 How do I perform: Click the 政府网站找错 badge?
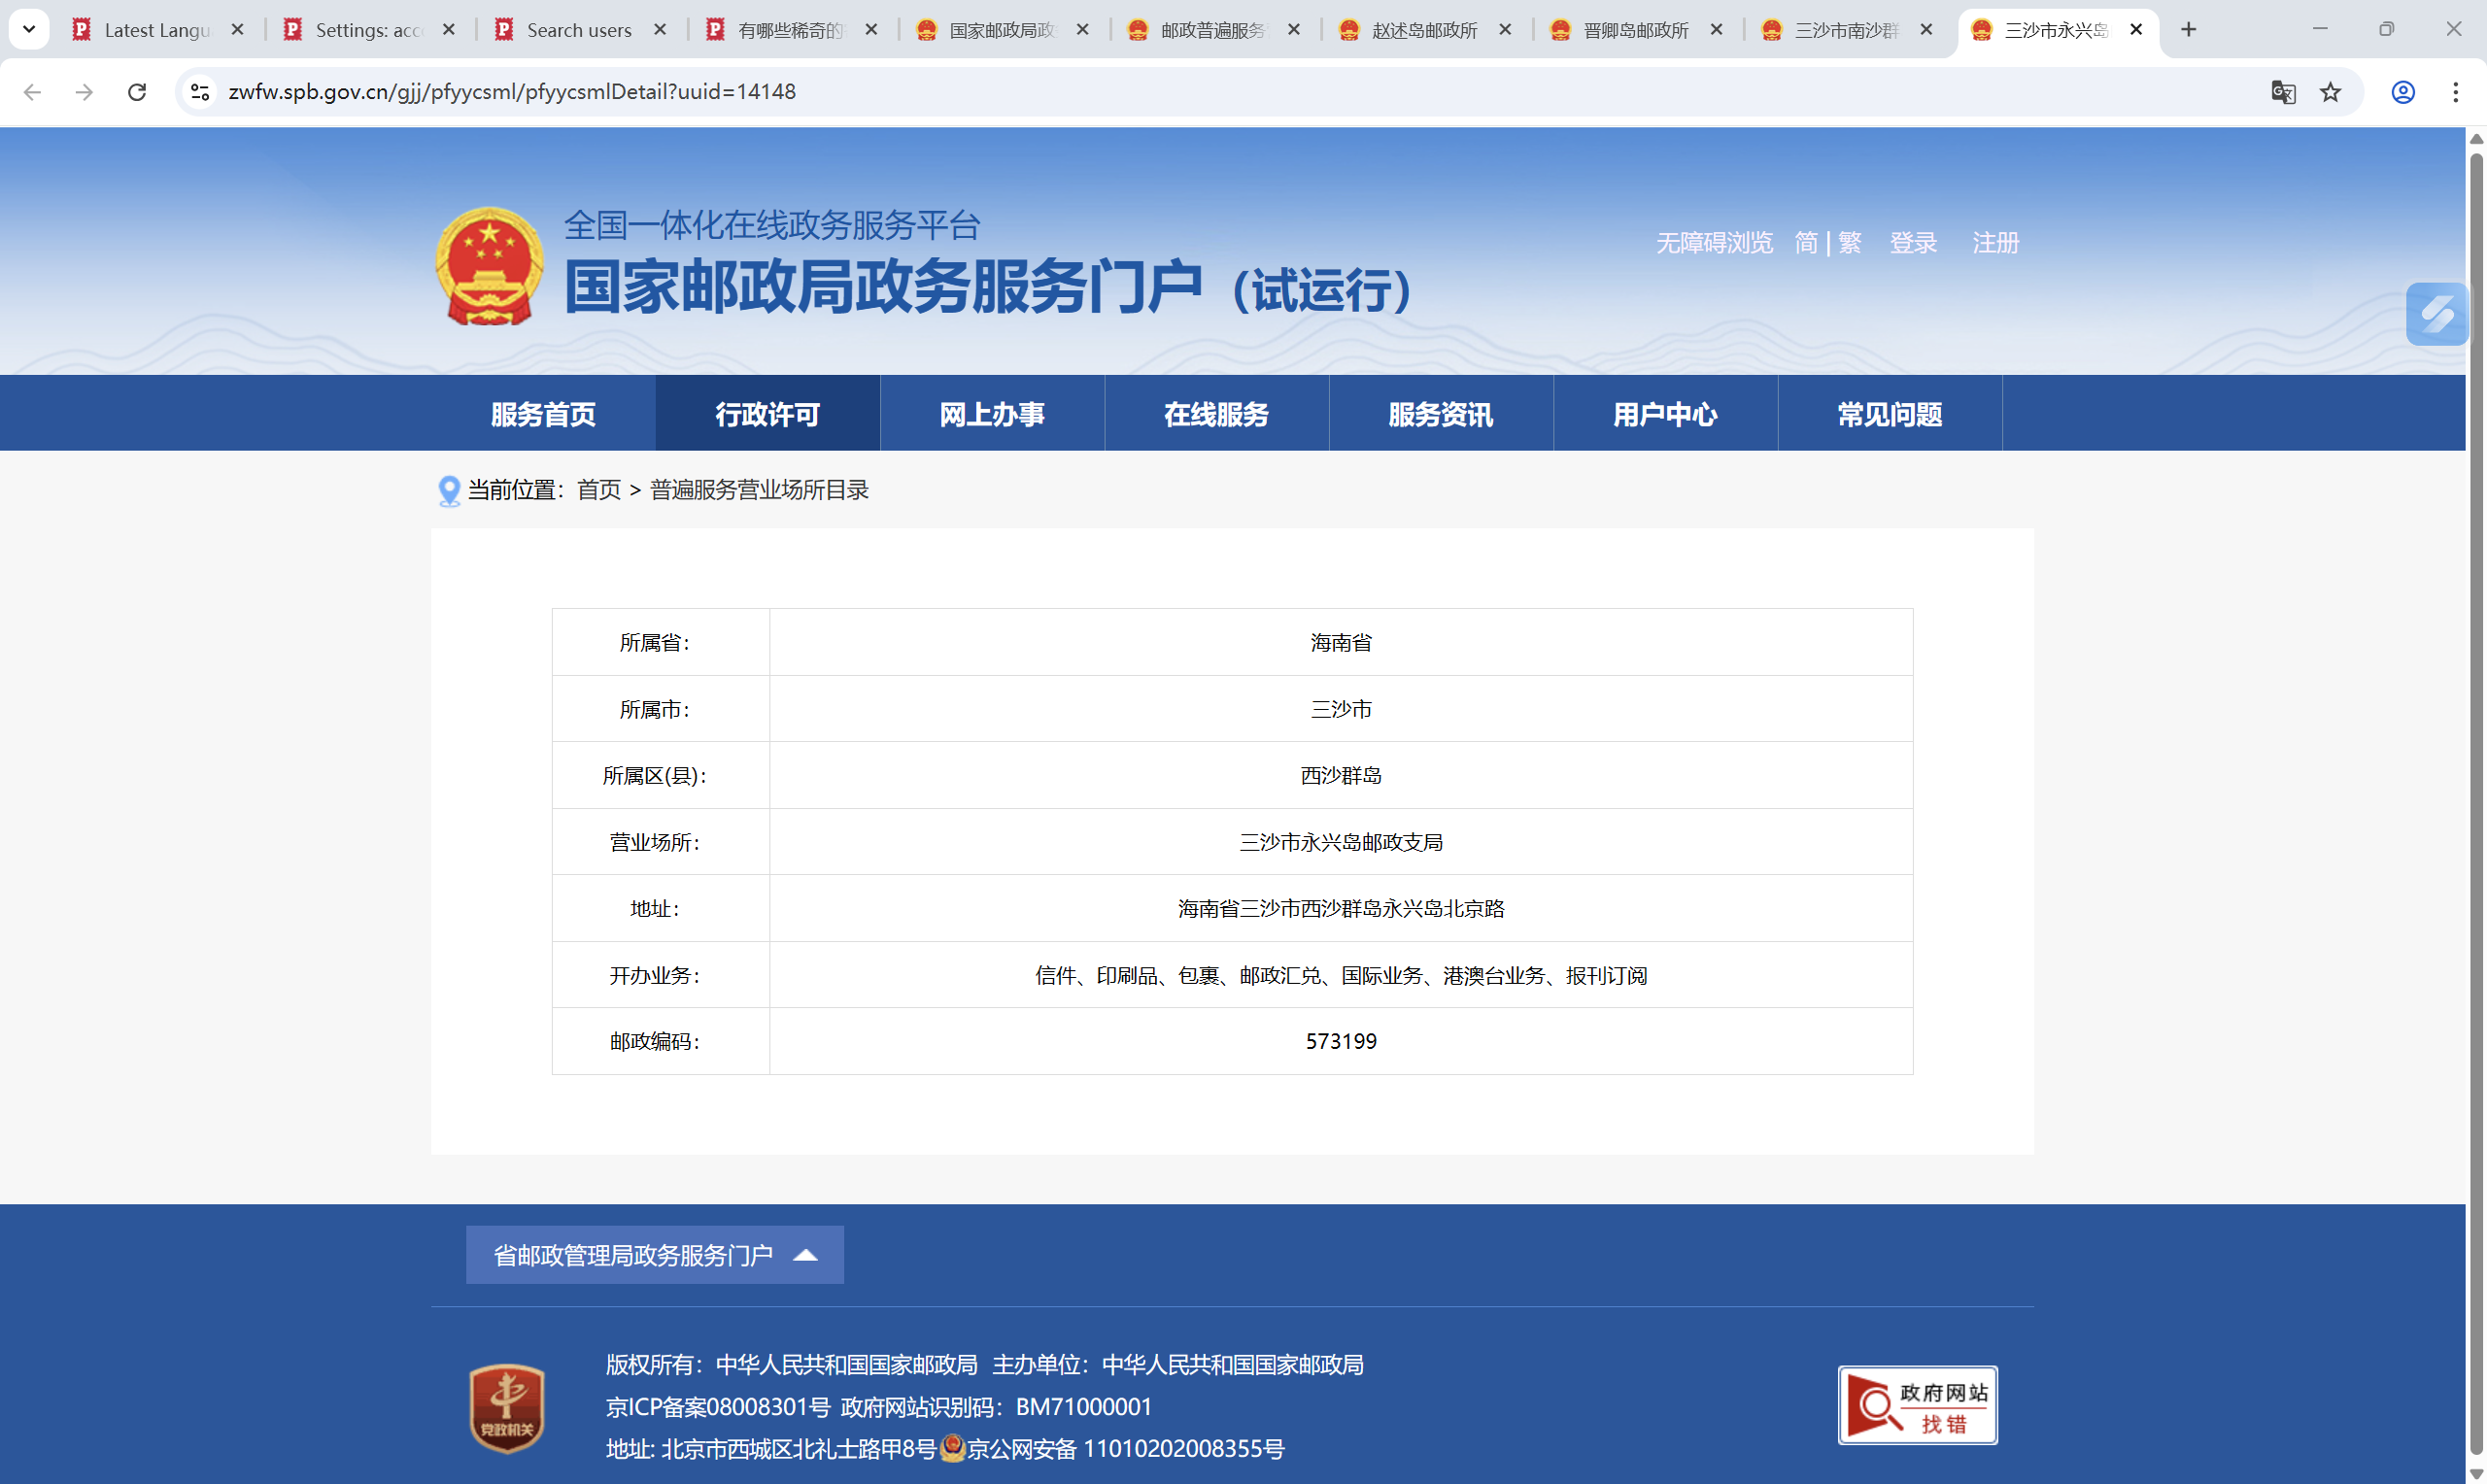pyautogui.click(x=1917, y=1405)
